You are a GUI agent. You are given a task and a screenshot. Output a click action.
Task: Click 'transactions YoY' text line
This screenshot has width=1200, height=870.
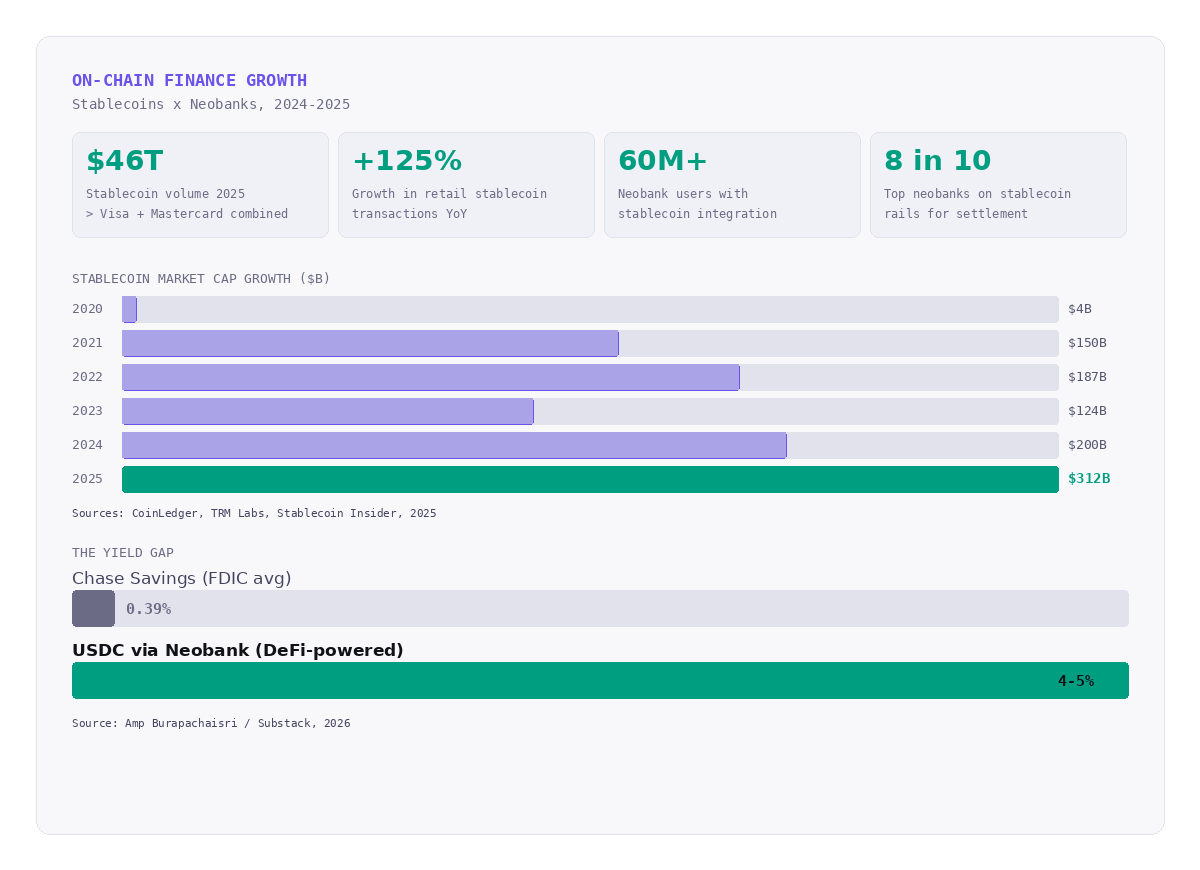(409, 214)
